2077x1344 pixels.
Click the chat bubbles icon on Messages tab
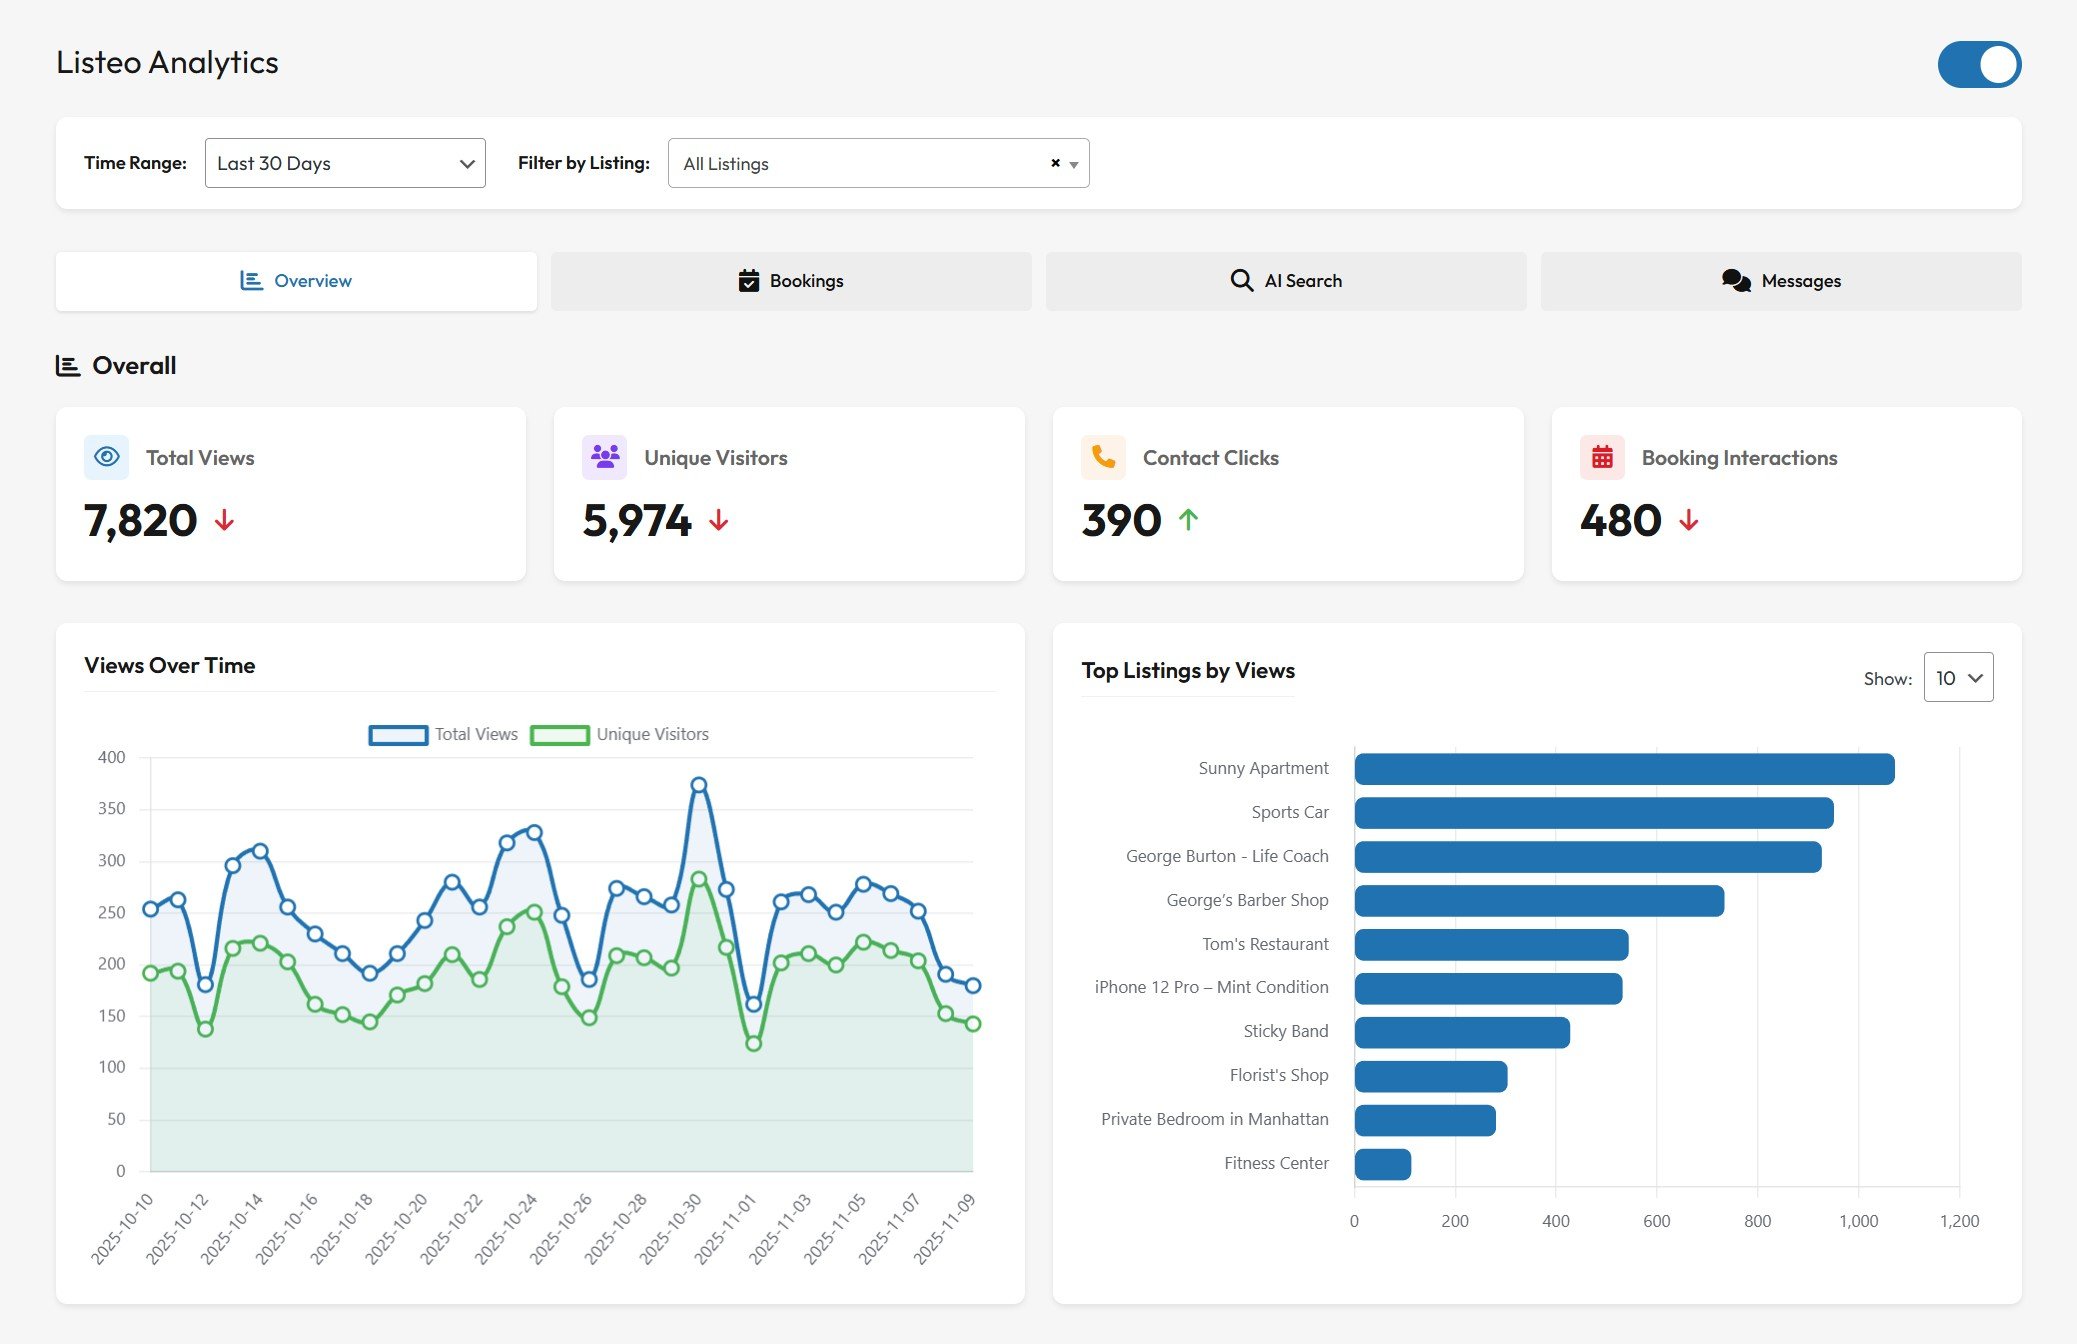click(1735, 281)
